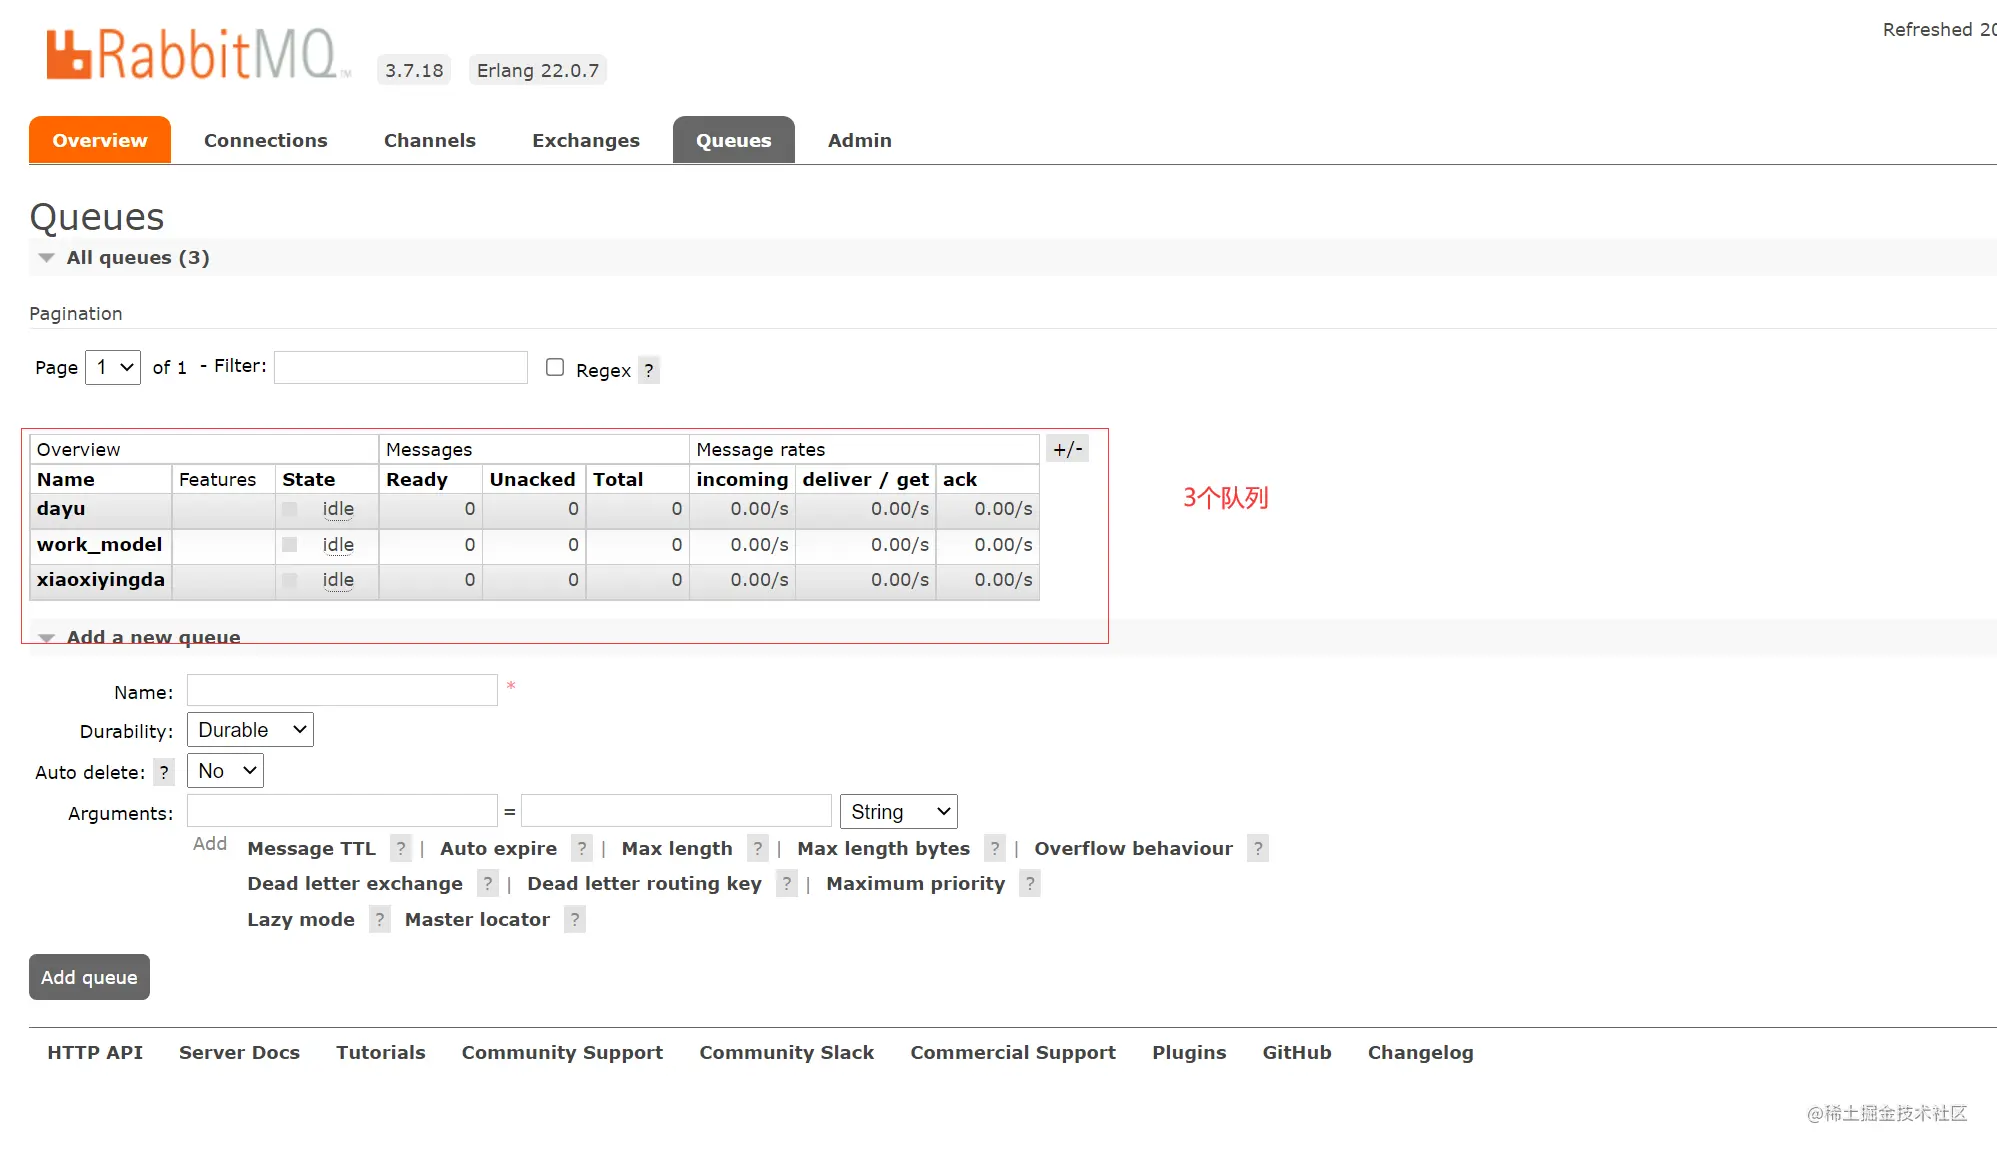The width and height of the screenshot is (1997, 1153).
Task: Show help for Dead letter routing key
Action: click(x=787, y=883)
